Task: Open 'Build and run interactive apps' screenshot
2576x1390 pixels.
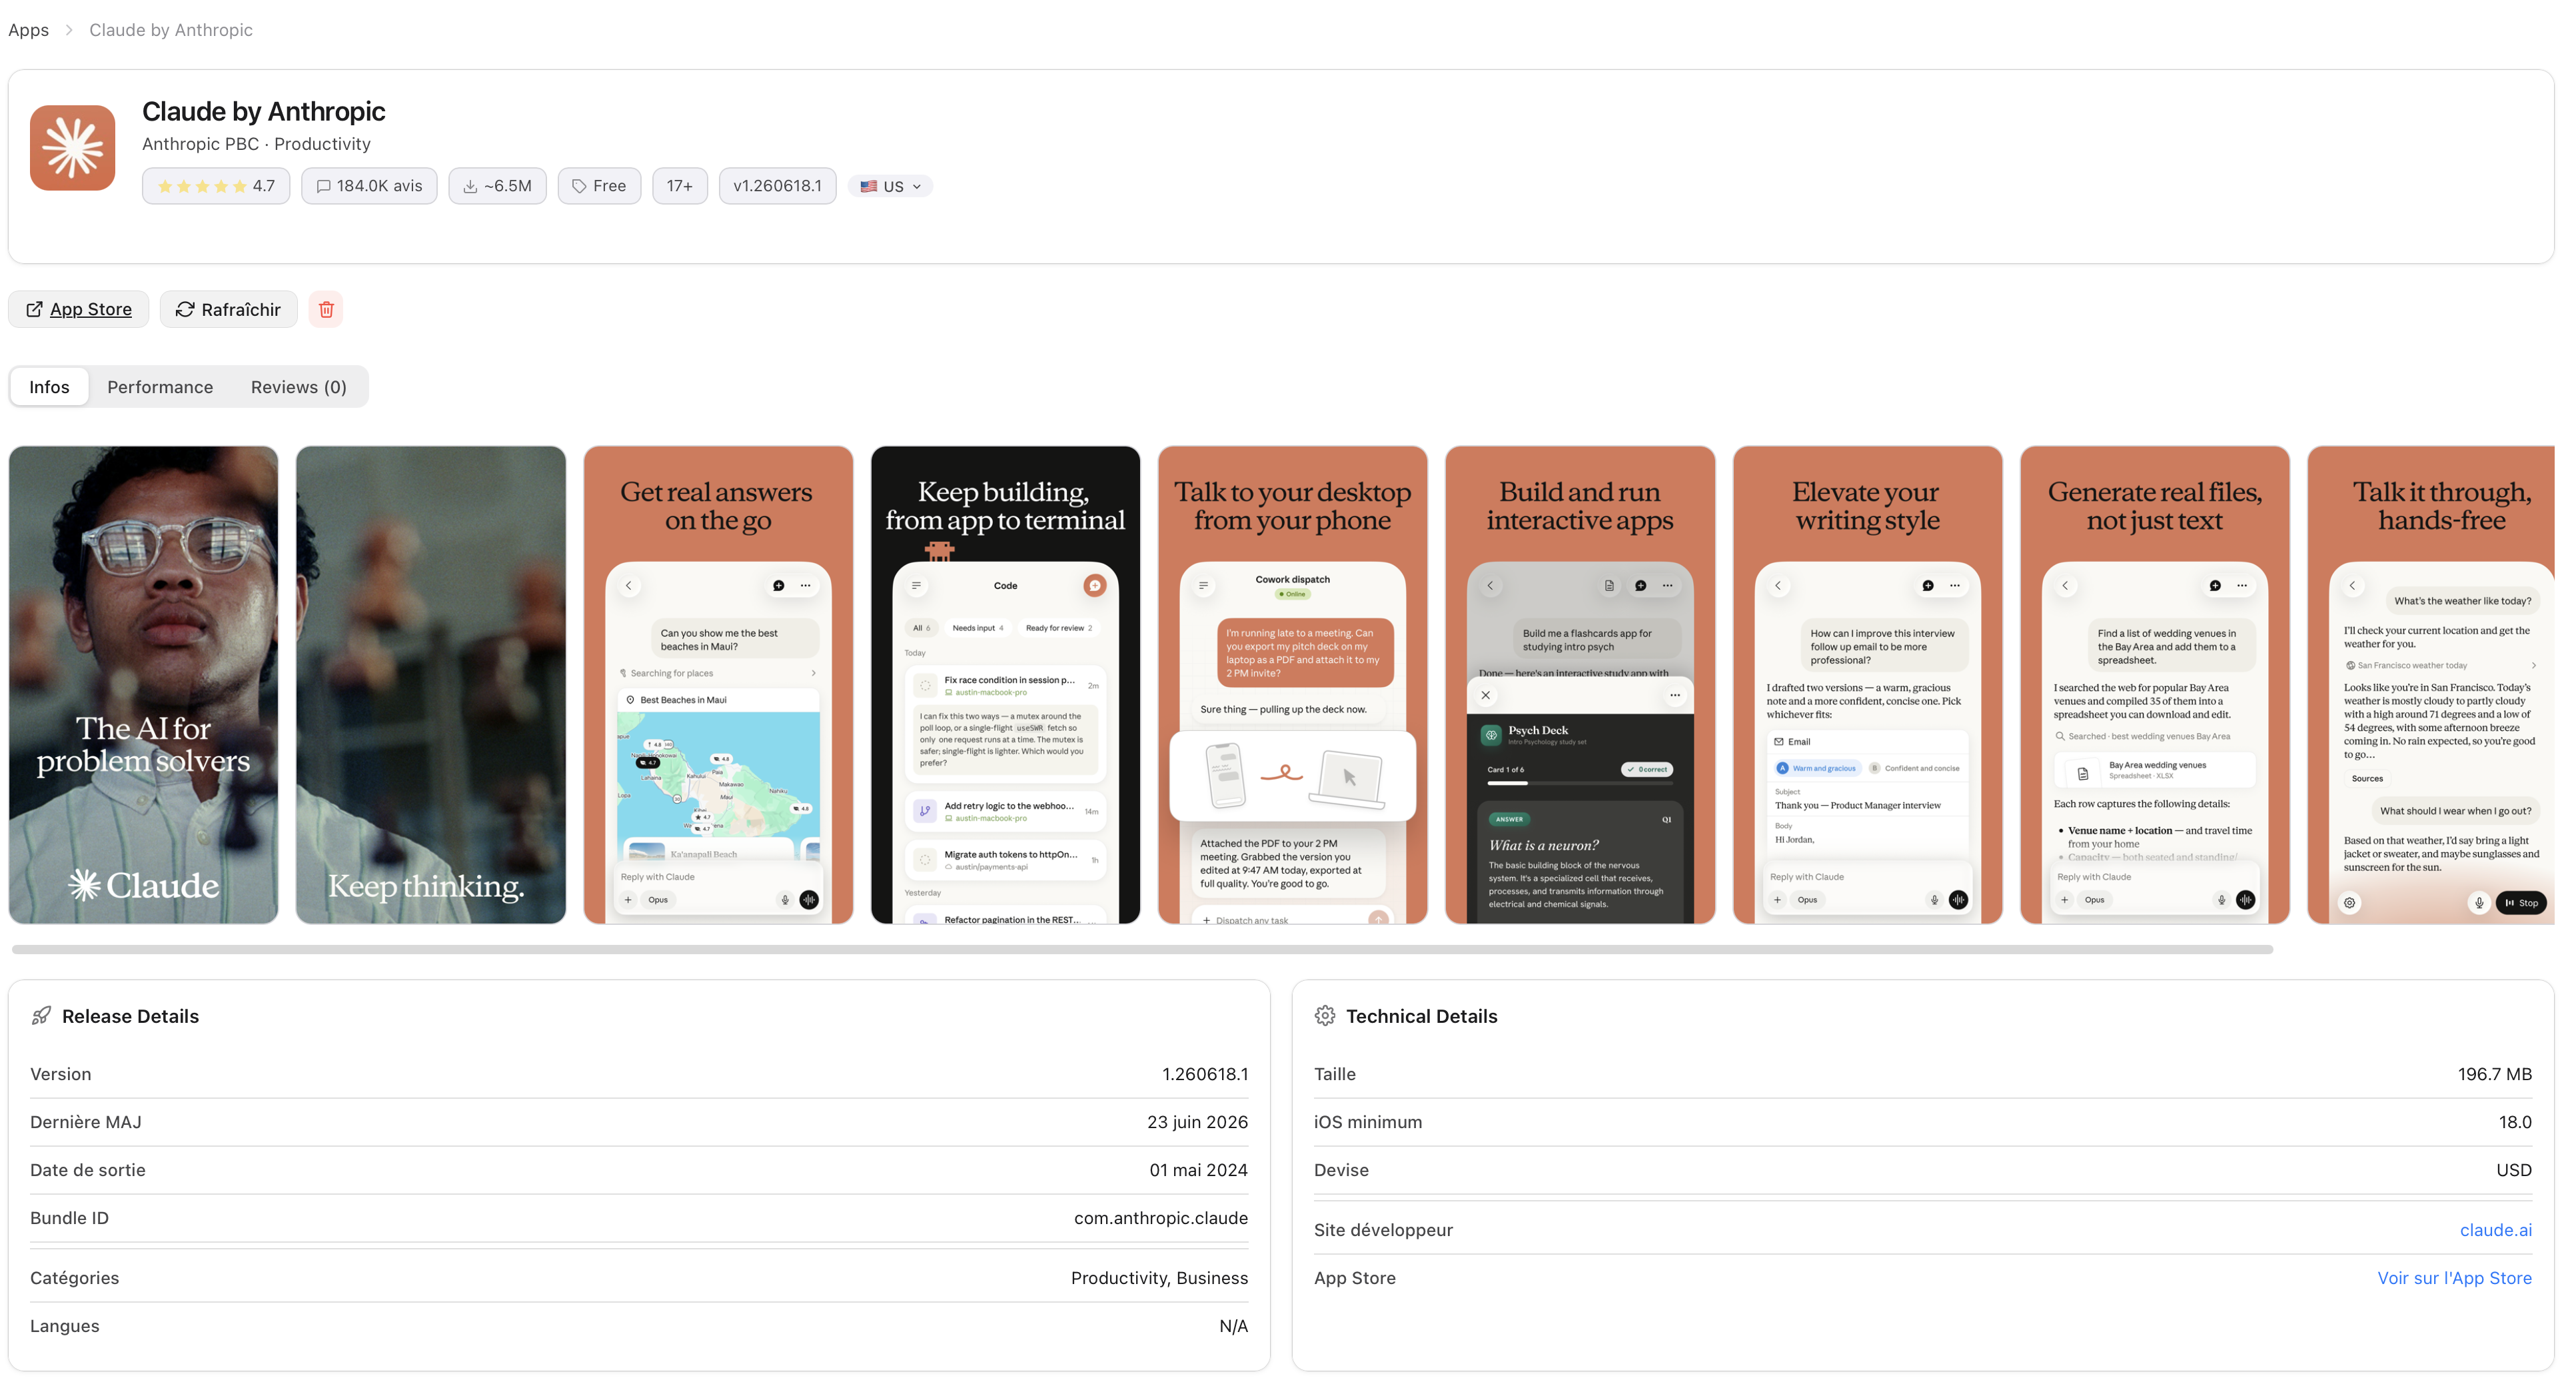Action: [x=1580, y=685]
